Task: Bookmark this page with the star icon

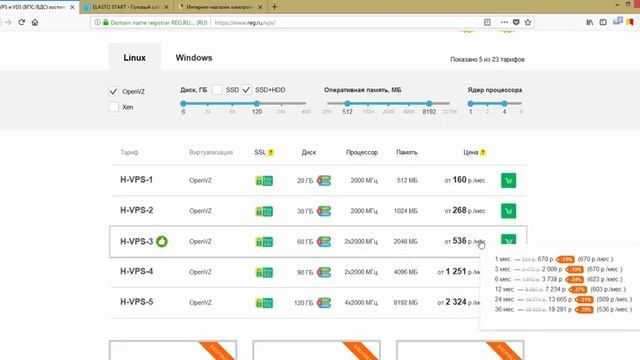Action: 528,22
